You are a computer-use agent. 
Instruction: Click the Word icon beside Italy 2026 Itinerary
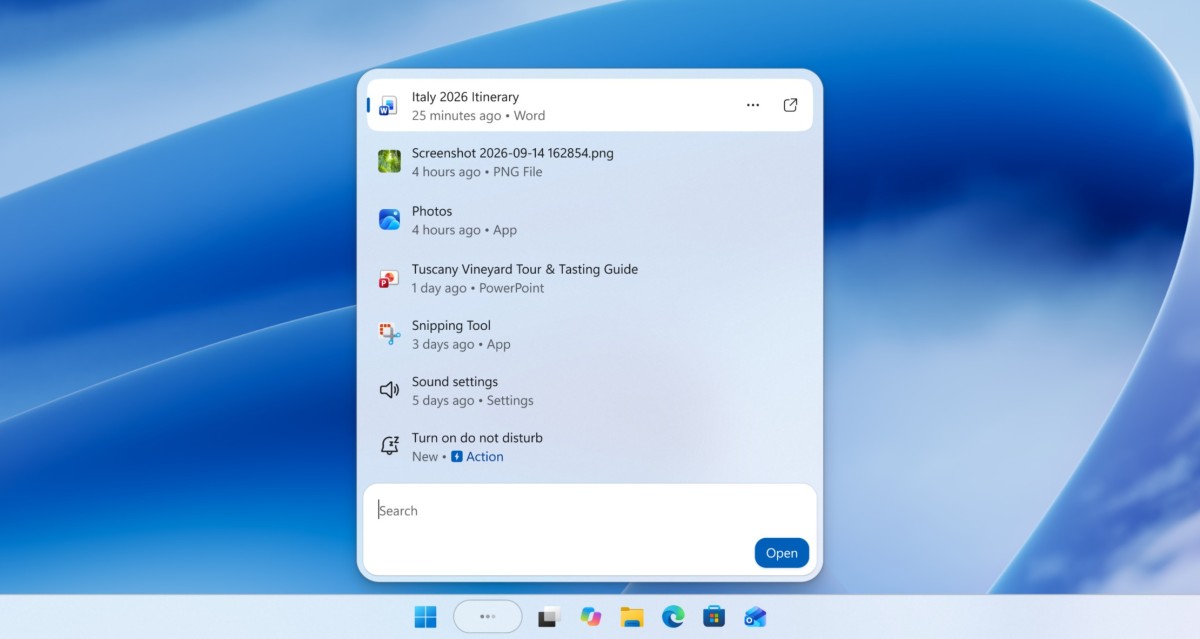[389, 105]
